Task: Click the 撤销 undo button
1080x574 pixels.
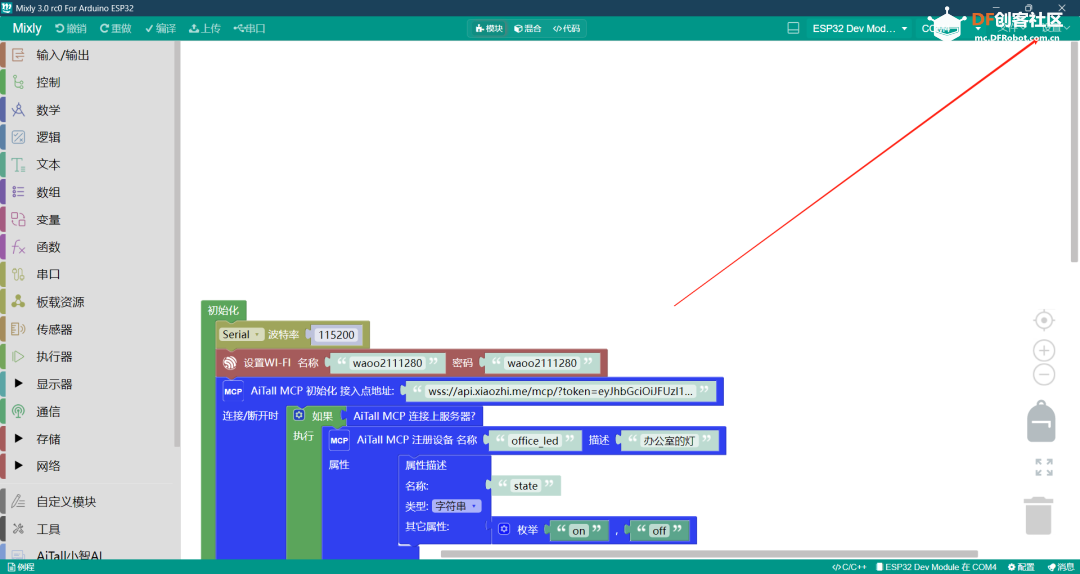Action: click(71, 28)
